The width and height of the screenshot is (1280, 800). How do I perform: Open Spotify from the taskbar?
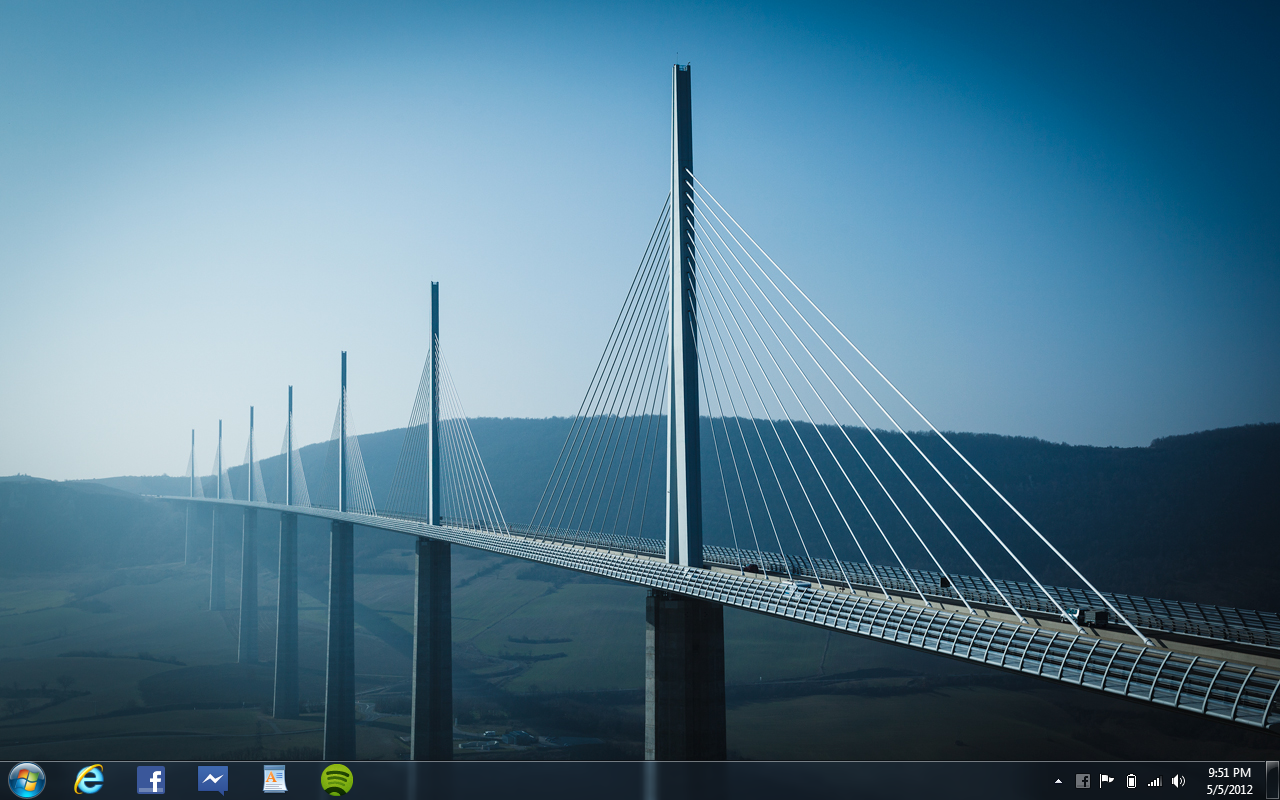click(x=337, y=780)
